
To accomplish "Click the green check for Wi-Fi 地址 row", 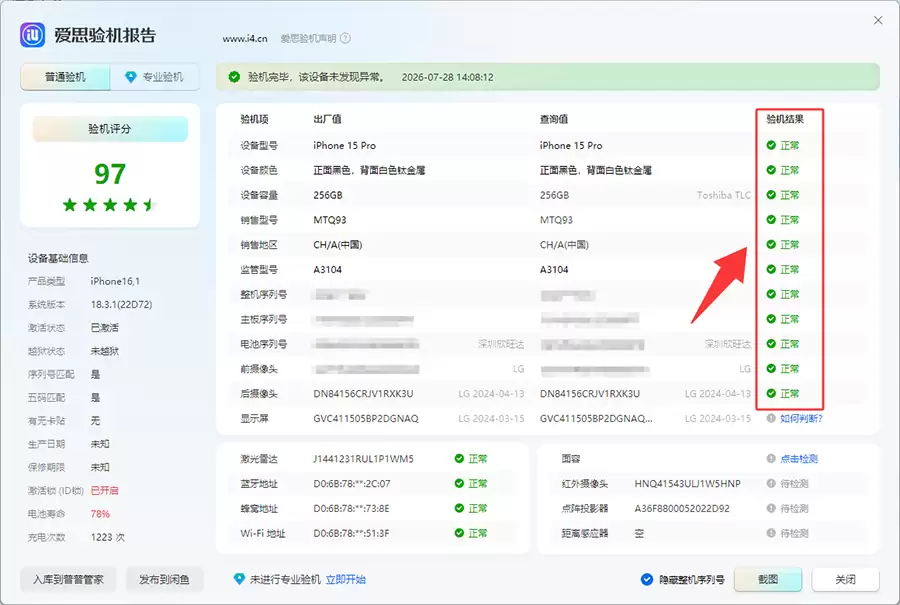I will pos(459,533).
